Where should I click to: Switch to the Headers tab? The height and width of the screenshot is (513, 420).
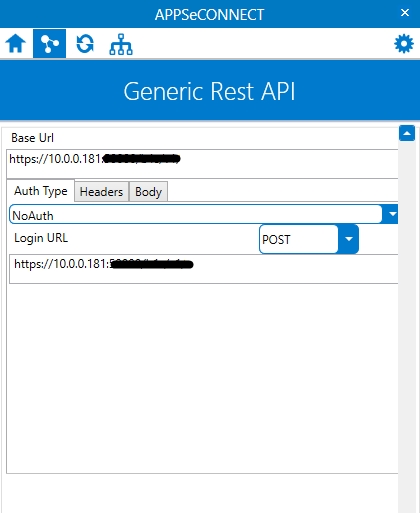[101, 192]
